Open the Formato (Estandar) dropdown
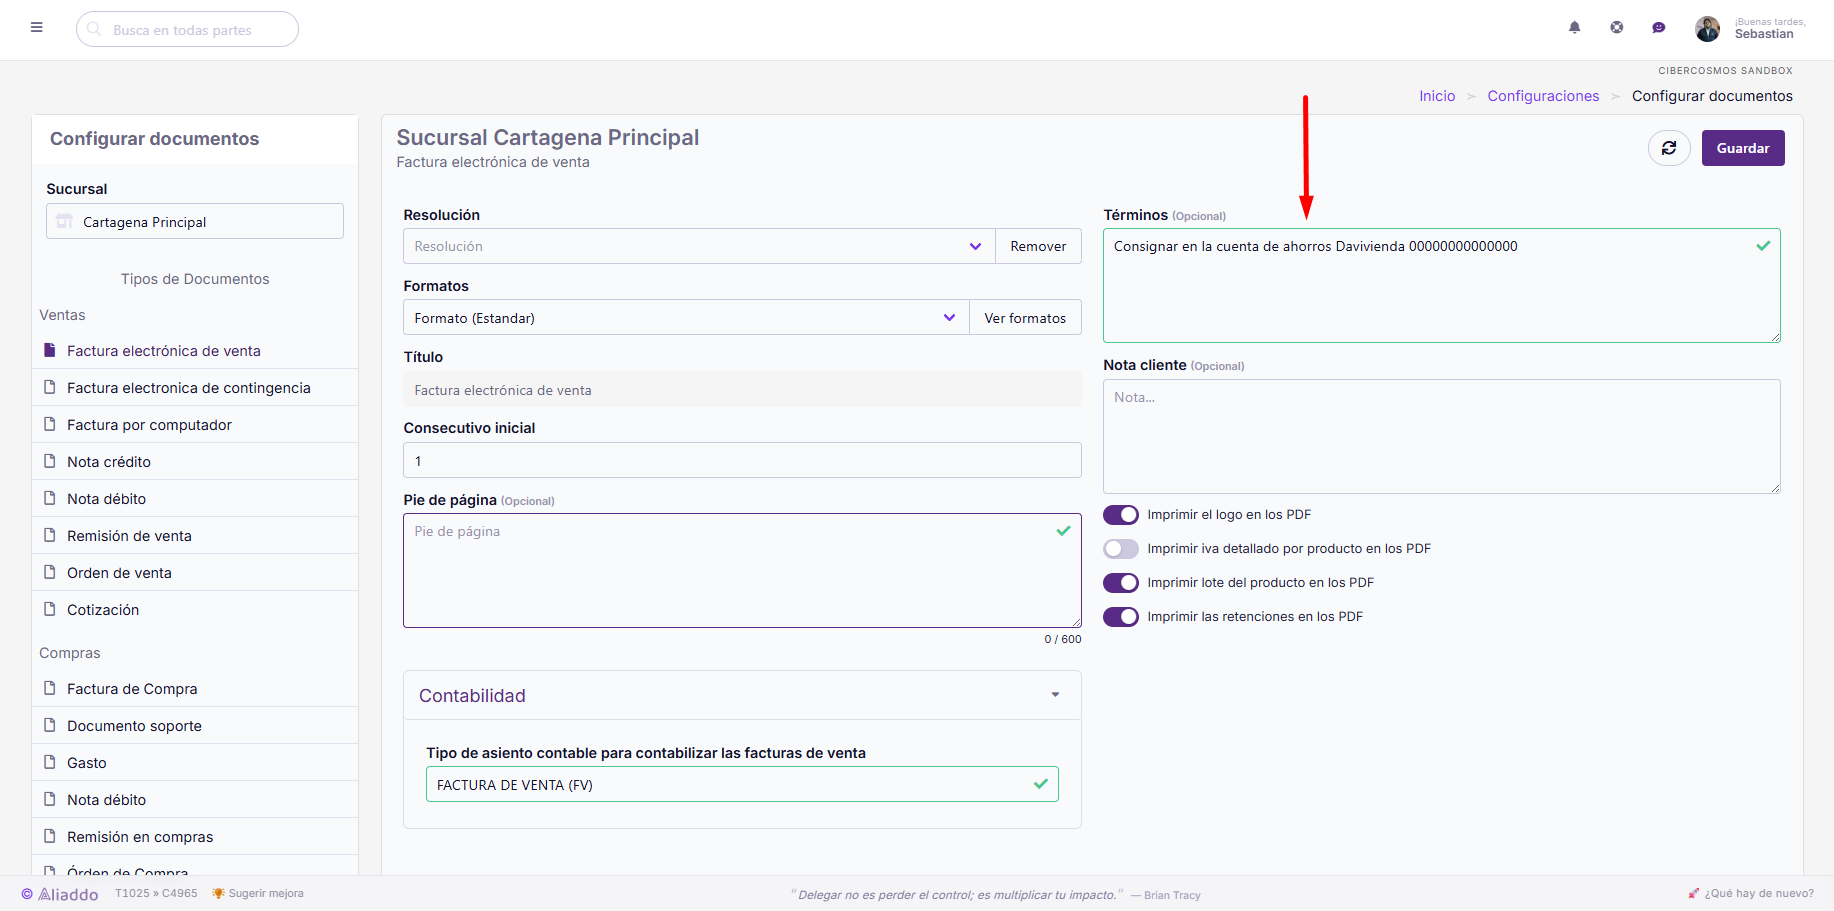 pos(686,318)
